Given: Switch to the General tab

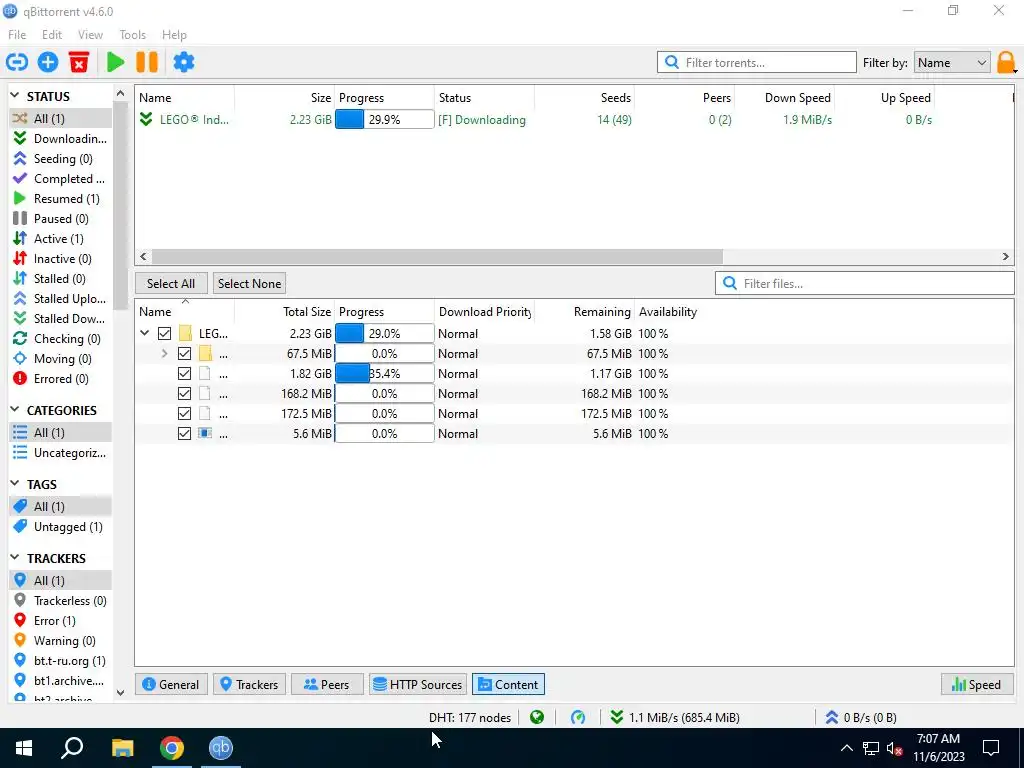Looking at the screenshot, I should [171, 684].
